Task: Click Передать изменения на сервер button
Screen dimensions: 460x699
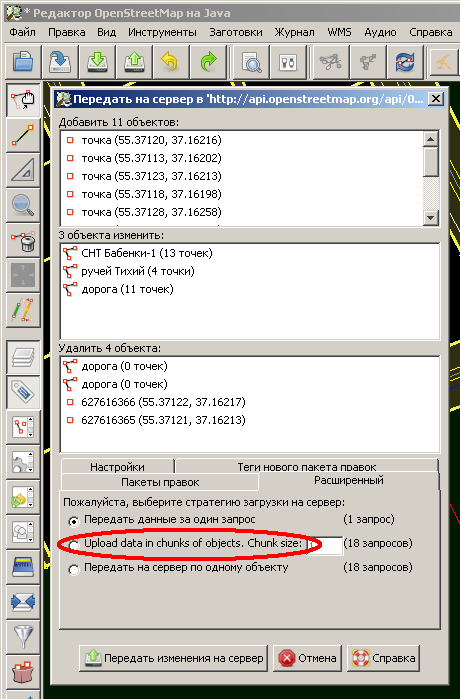Action: point(173,658)
